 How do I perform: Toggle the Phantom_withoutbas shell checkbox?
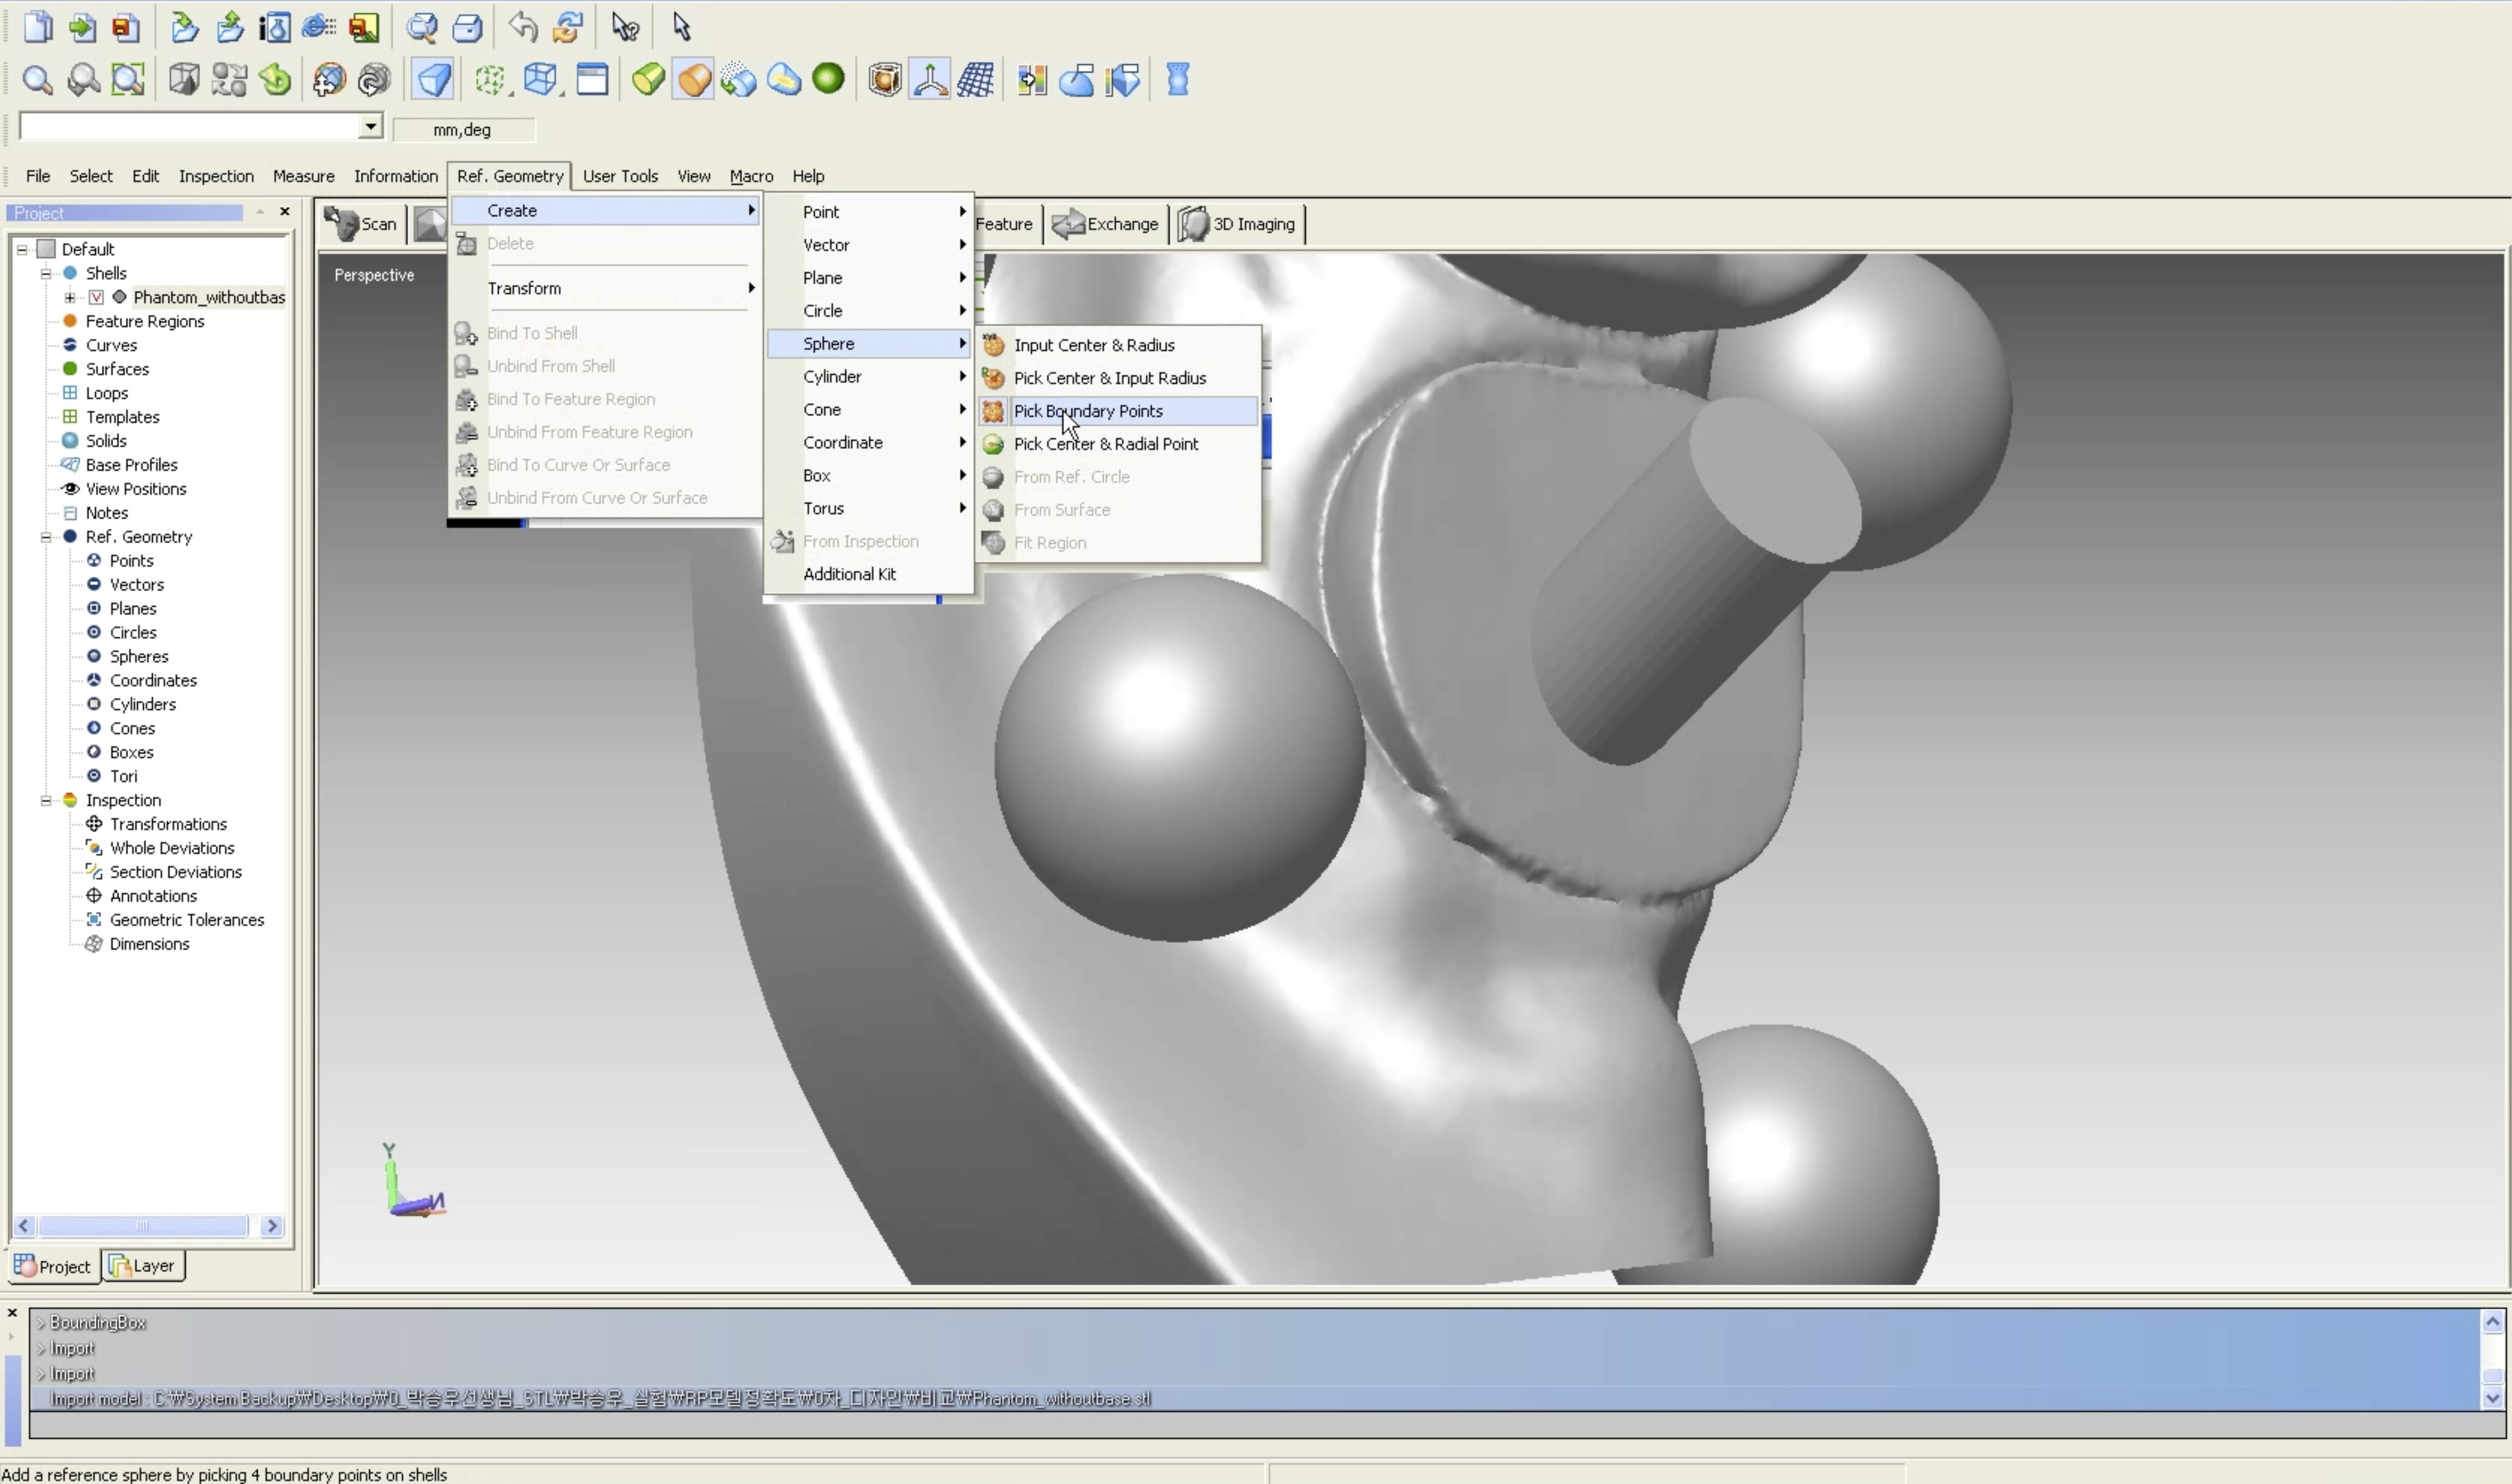(x=96, y=297)
